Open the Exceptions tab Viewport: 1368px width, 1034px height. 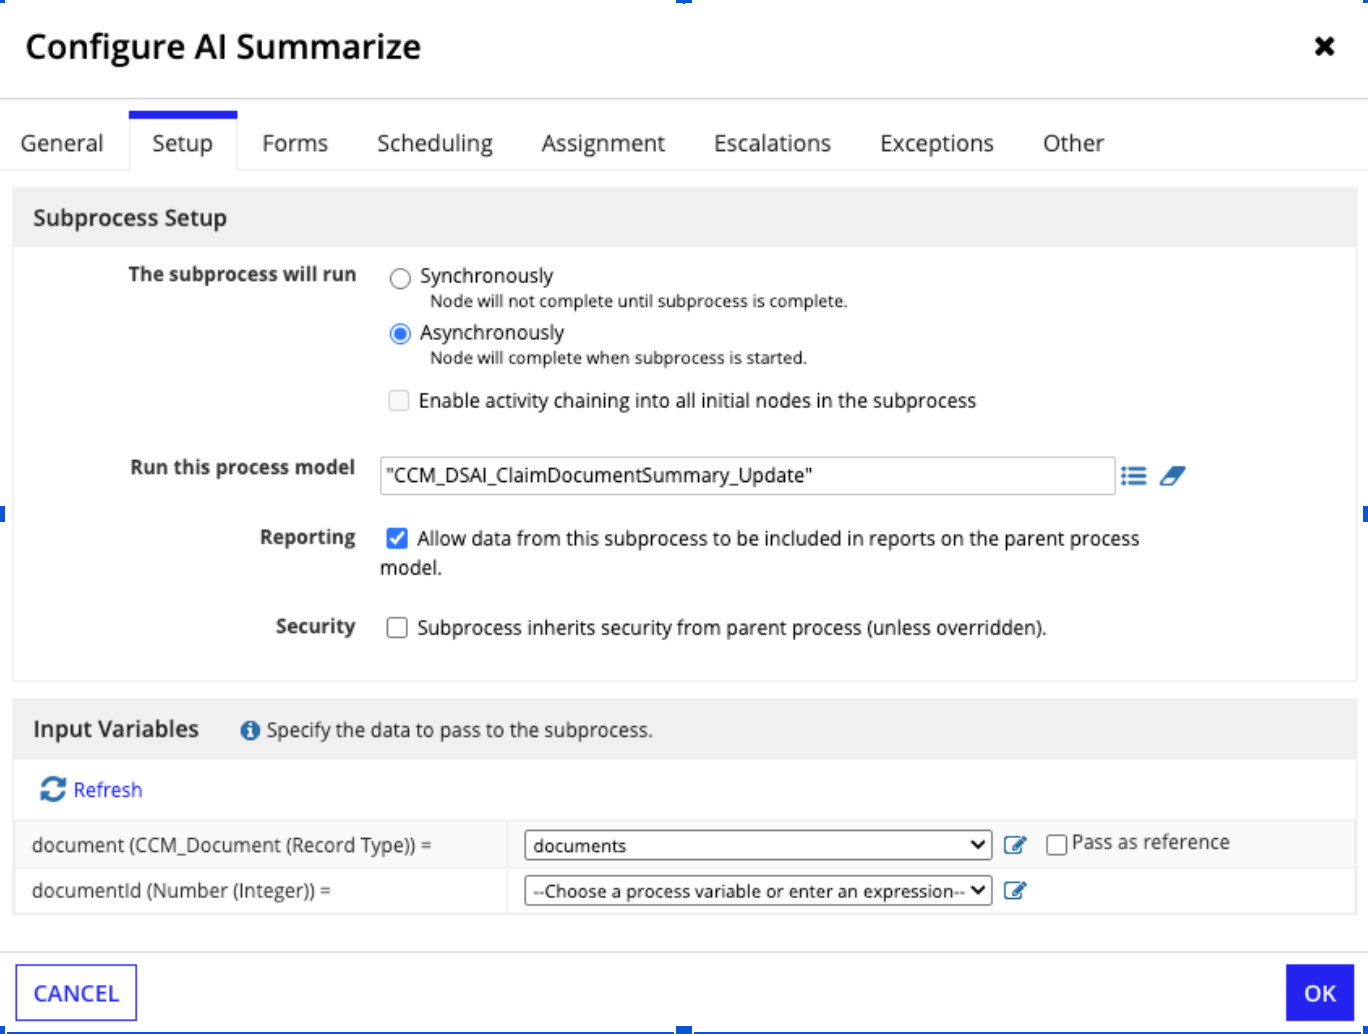pos(937,143)
